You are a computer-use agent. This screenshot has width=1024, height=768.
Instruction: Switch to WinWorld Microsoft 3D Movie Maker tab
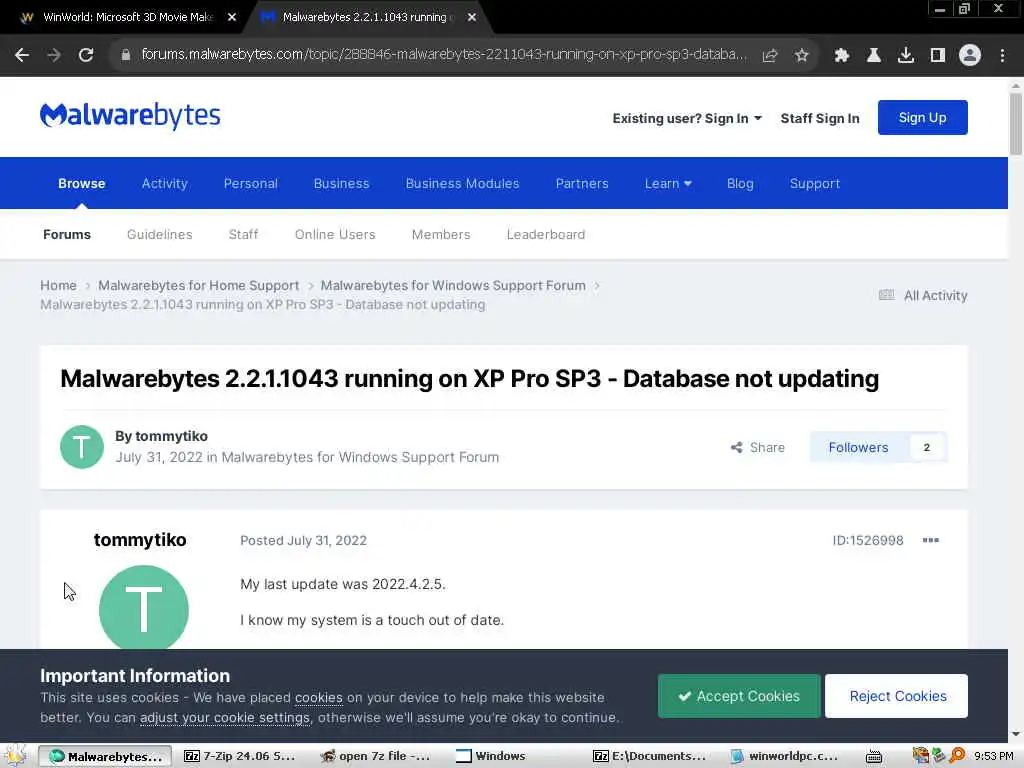(127, 18)
